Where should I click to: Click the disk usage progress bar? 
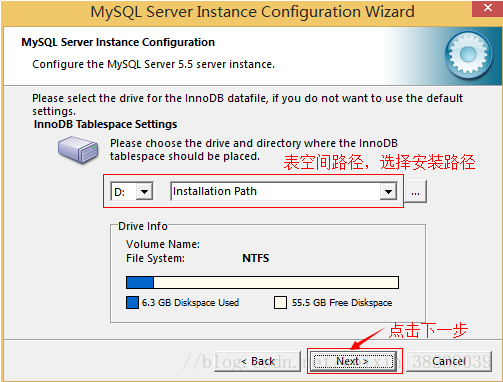[262, 282]
